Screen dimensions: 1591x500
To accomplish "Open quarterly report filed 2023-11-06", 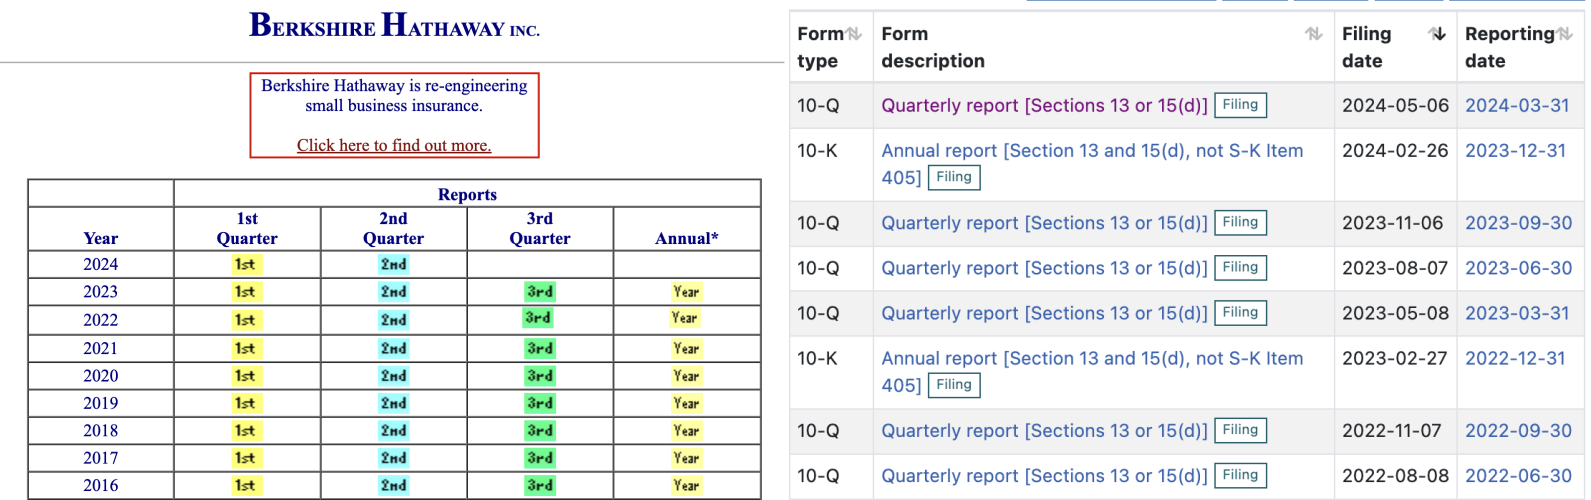I will [1044, 223].
